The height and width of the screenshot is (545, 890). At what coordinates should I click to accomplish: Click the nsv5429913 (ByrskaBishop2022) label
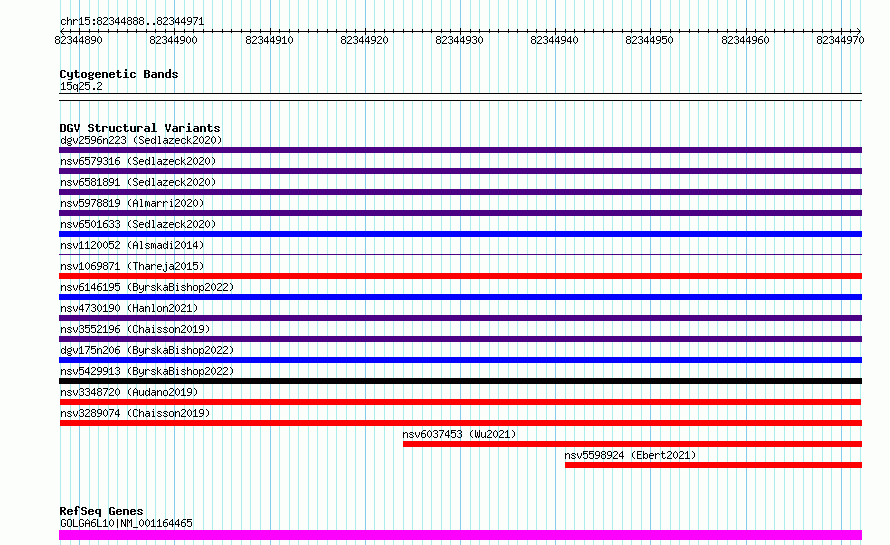[147, 371]
